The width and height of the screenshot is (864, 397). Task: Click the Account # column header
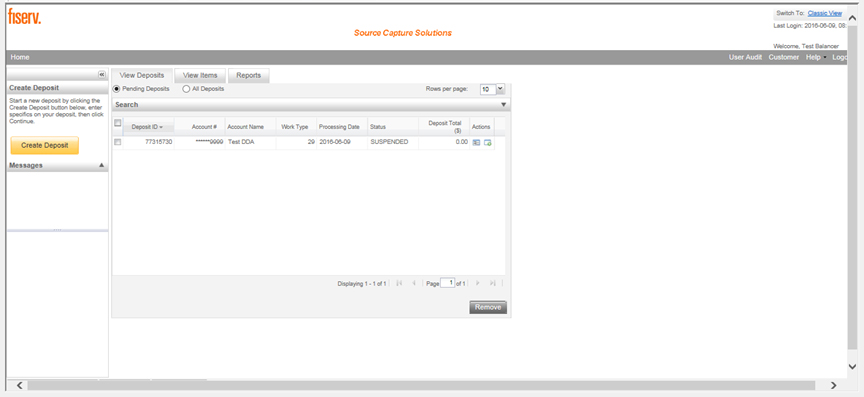point(199,127)
